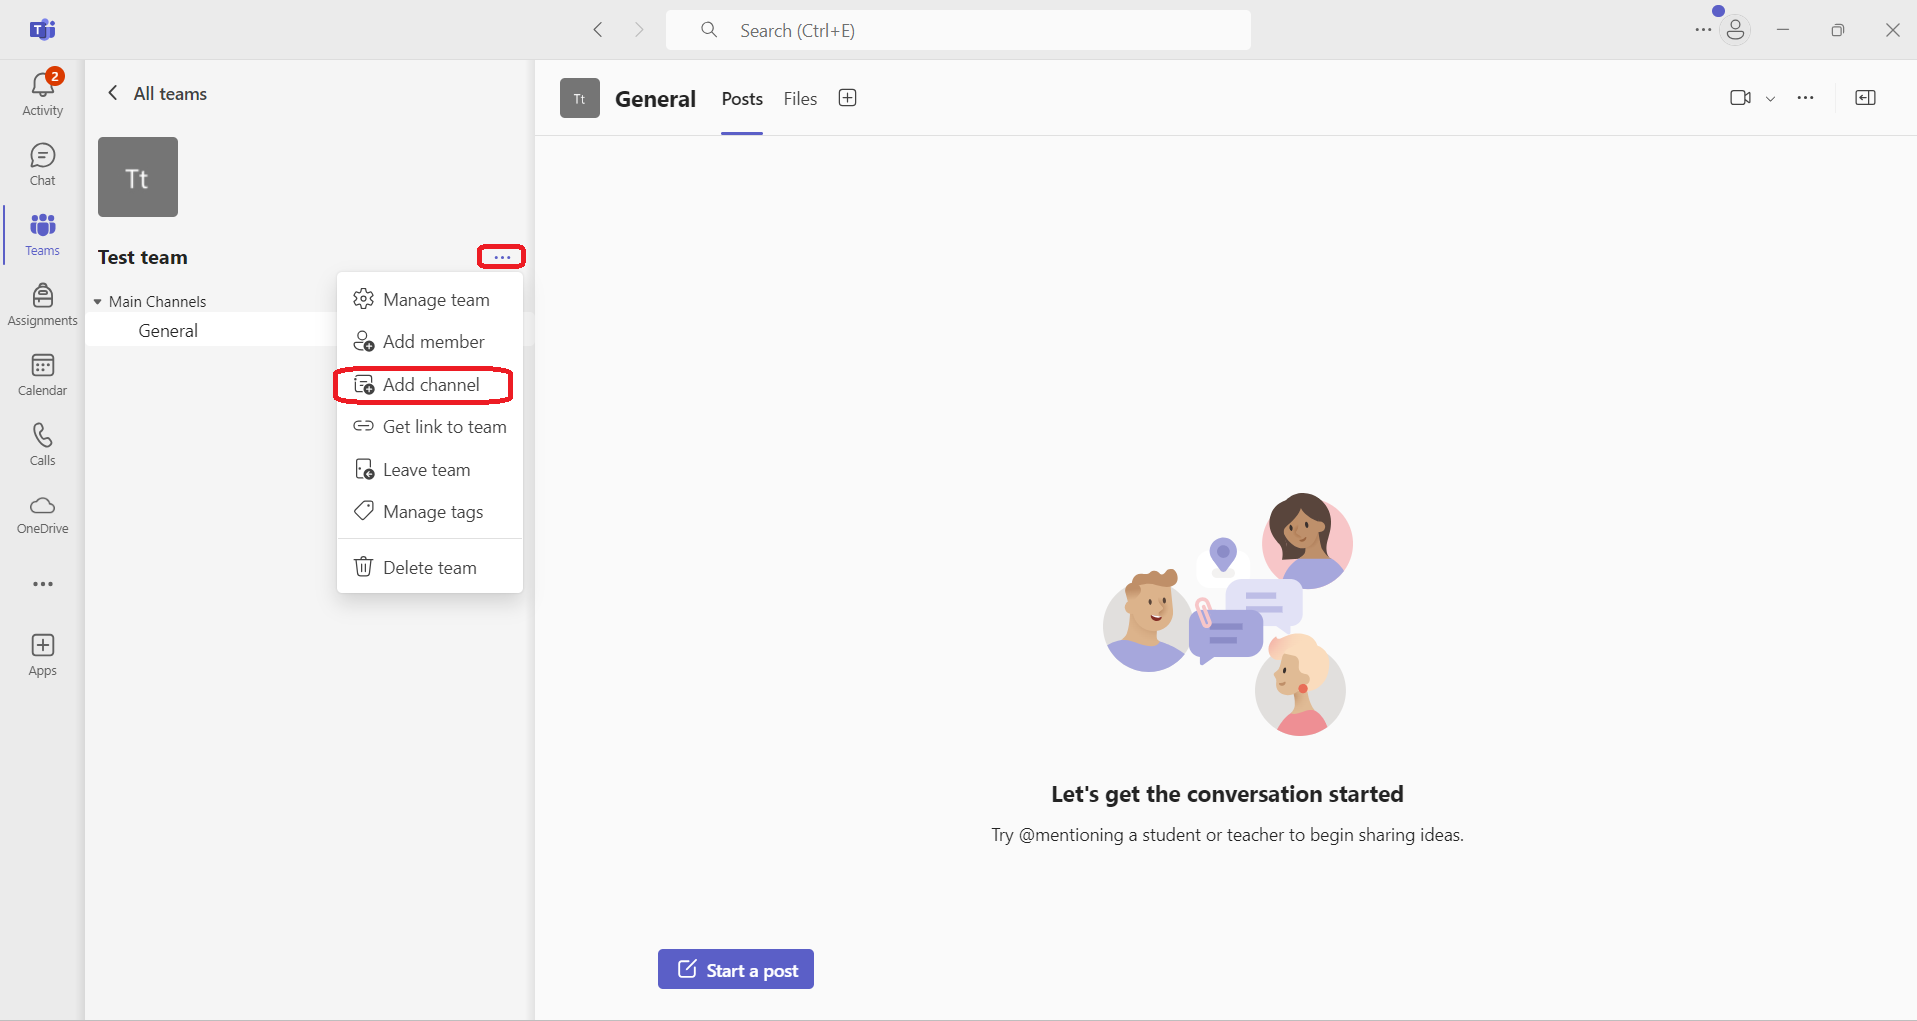Open Assignments in the sidebar
Image resolution: width=1917 pixels, height=1021 pixels.
(x=42, y=305)
